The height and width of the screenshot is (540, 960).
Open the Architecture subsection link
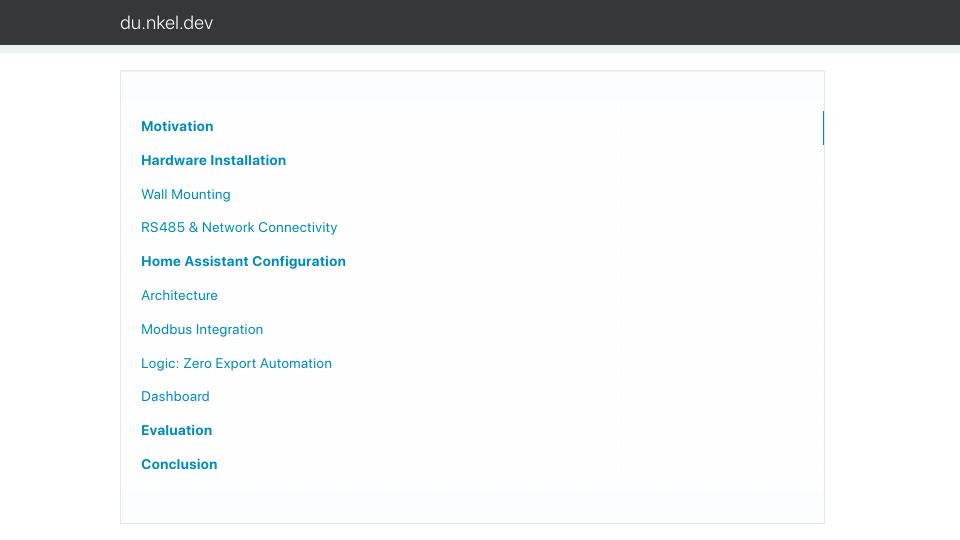(x=179, y=296)
